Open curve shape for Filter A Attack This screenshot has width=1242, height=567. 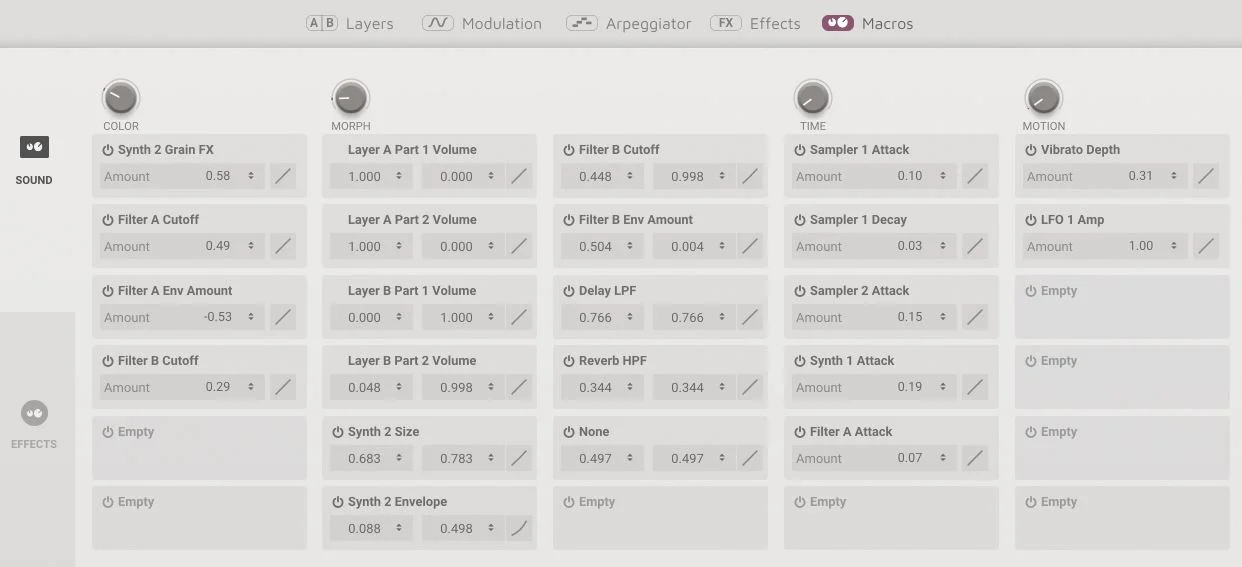click(975, 458)
